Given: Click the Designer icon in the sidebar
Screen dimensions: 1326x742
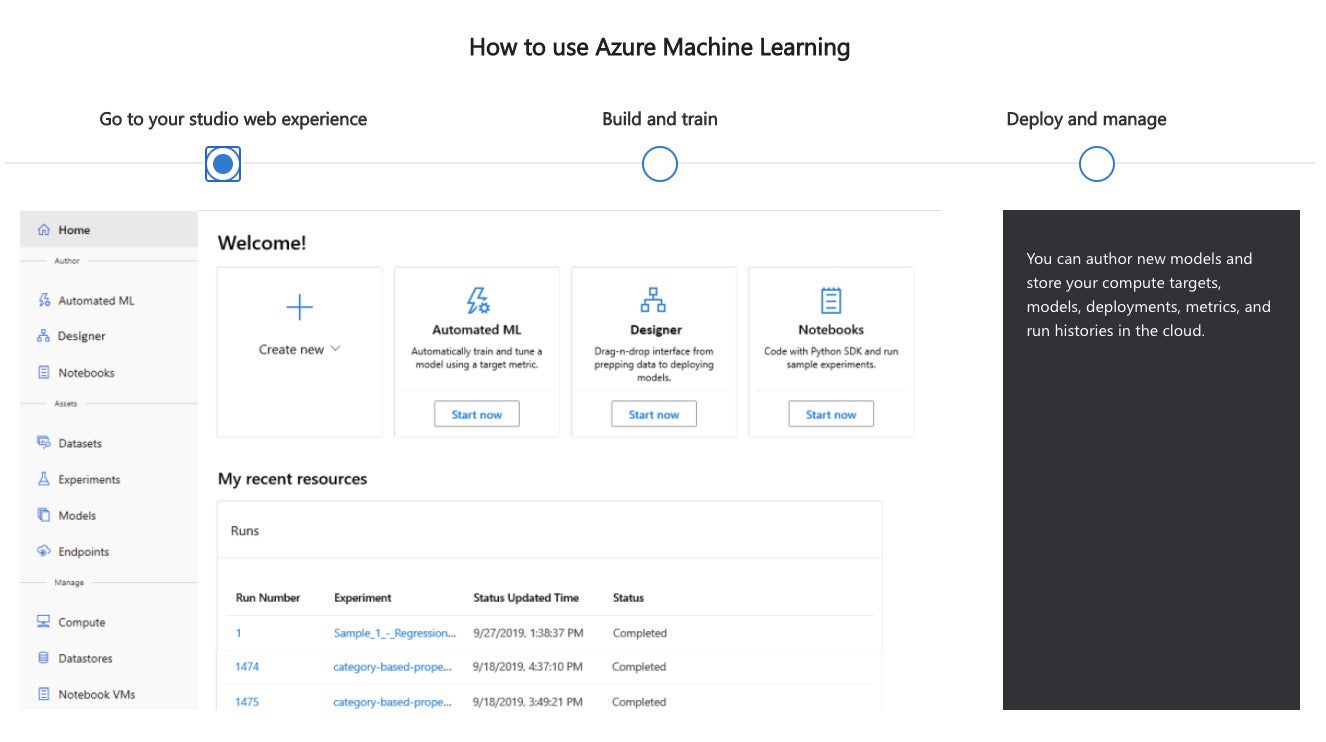Looking at the screenshot, I should coord(44,336).
